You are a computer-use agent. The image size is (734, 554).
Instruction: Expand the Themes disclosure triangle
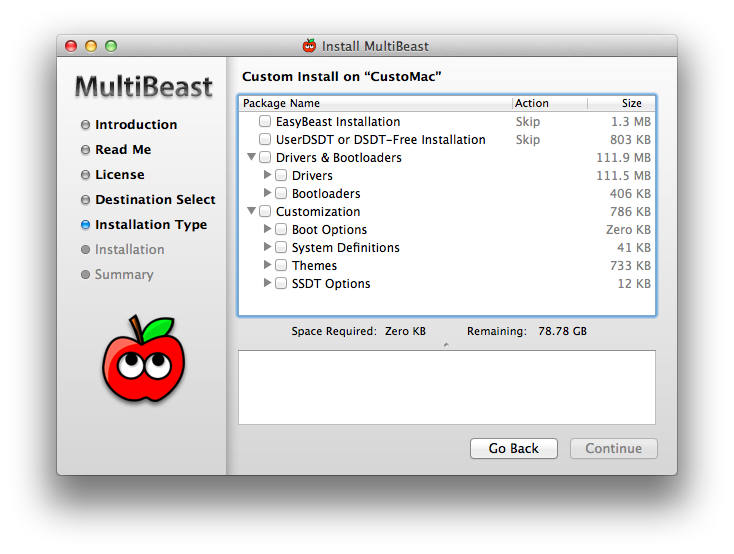(x=267, y=265)
